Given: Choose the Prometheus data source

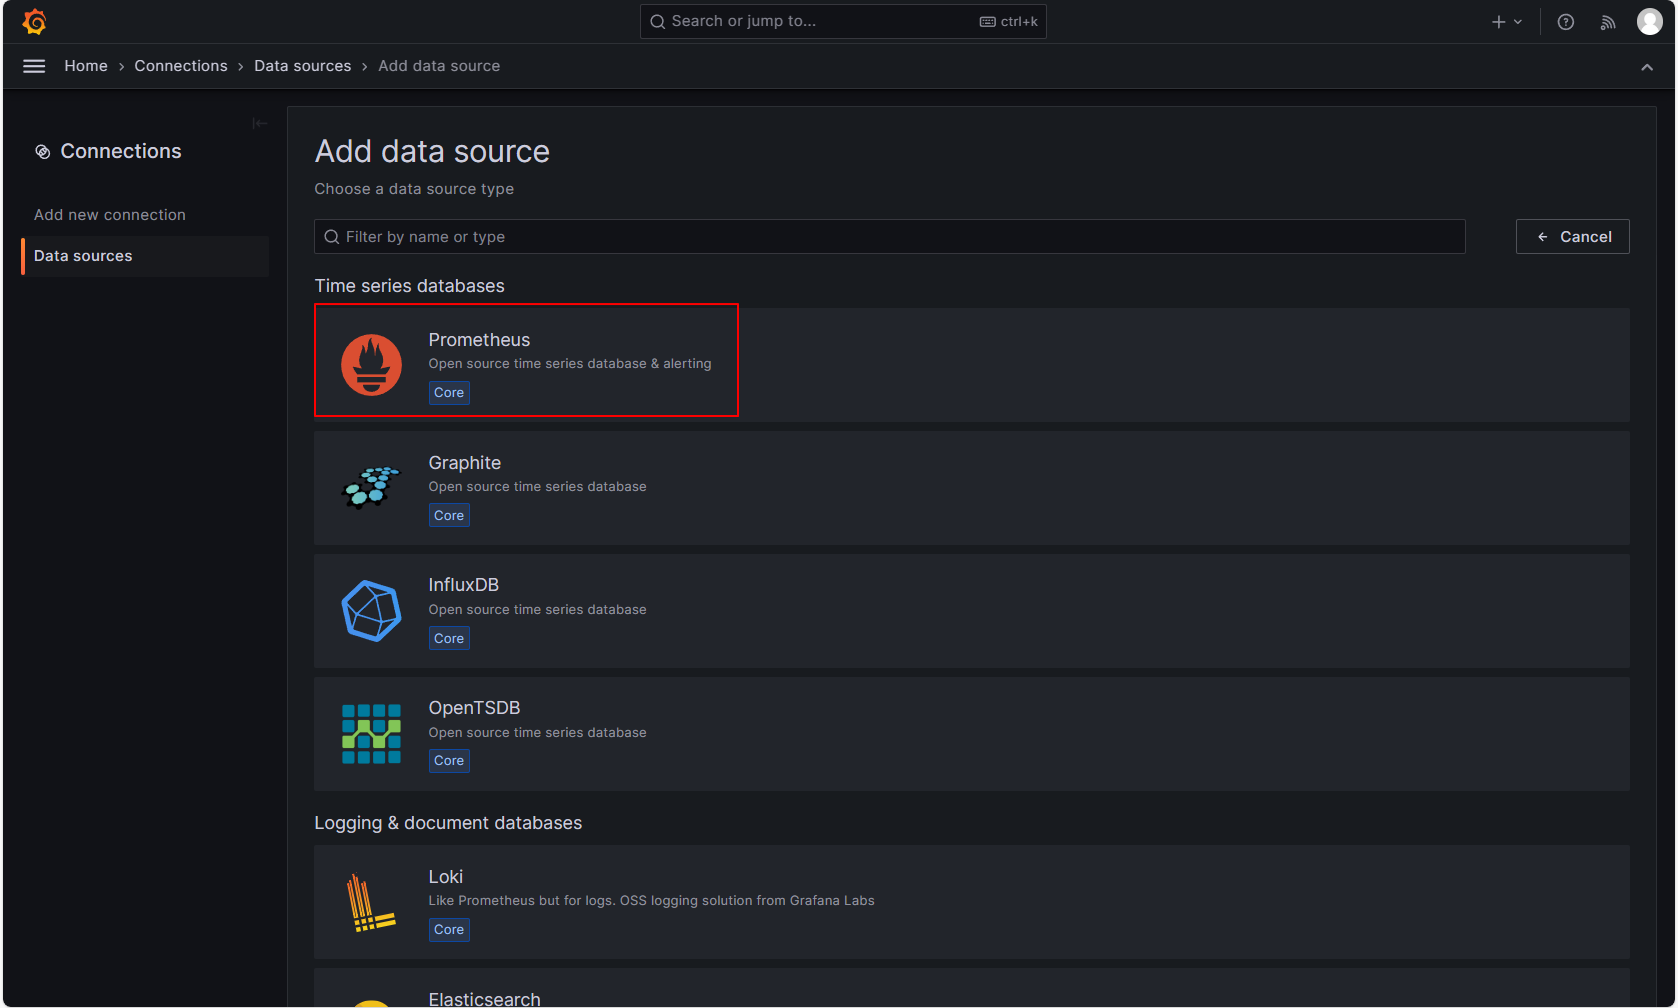Looking at the screenshot, I should 971,365.
